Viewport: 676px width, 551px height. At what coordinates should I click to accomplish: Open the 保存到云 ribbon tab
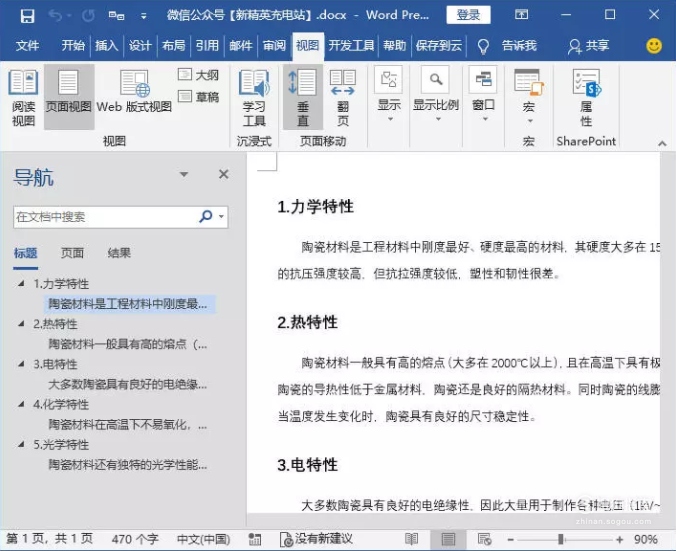[439, 45]
